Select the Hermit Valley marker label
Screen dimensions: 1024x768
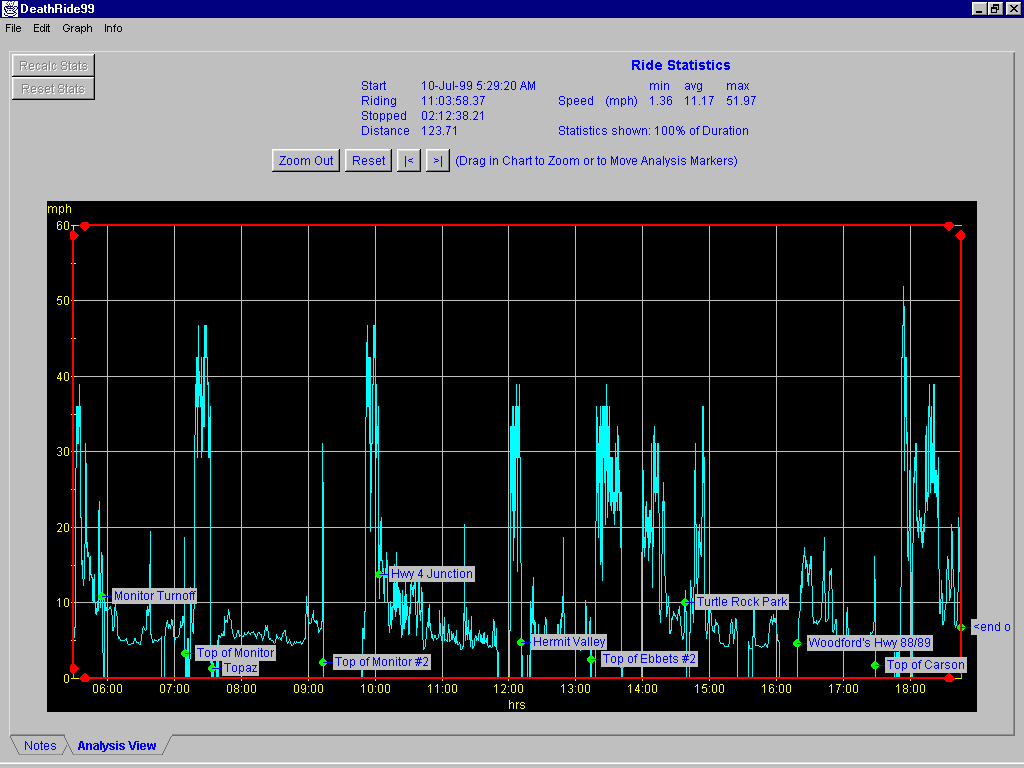click(569, 641)
